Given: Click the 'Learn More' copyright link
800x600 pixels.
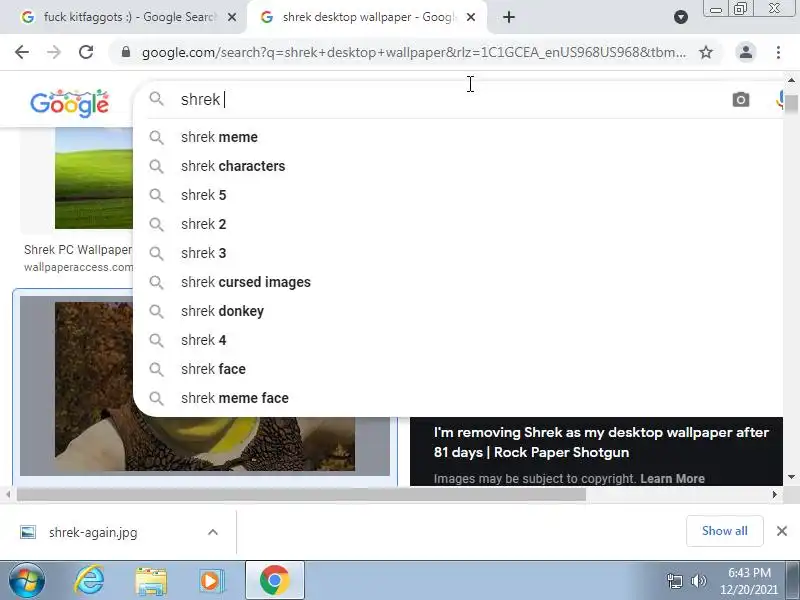Looking at the screenshot, I should click(x=672, y=479).
